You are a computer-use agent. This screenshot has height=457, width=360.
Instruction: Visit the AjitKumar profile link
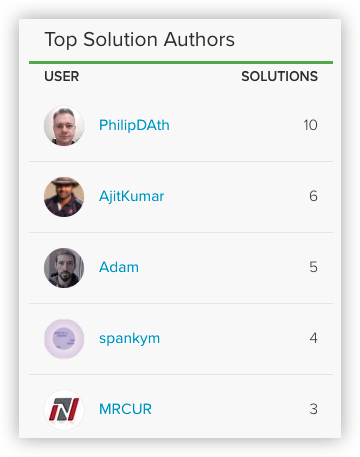(132, 196)
